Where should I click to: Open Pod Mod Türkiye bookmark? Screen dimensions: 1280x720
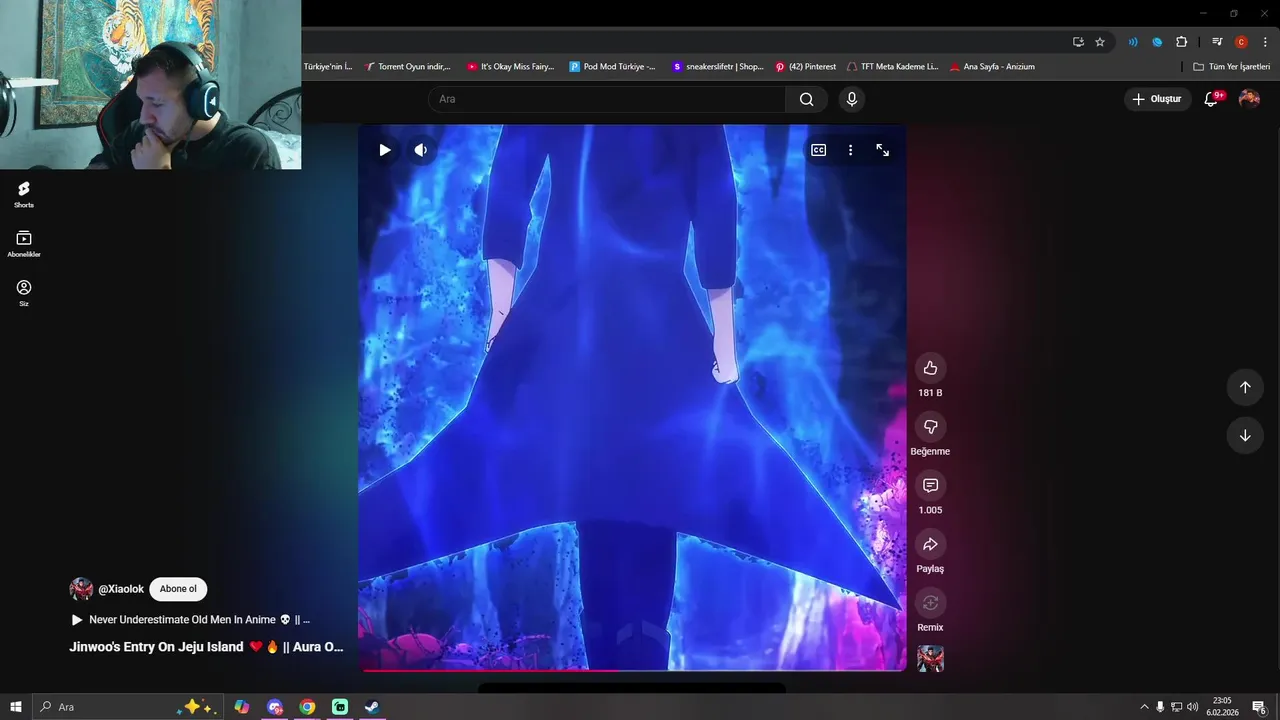(612, 67)
